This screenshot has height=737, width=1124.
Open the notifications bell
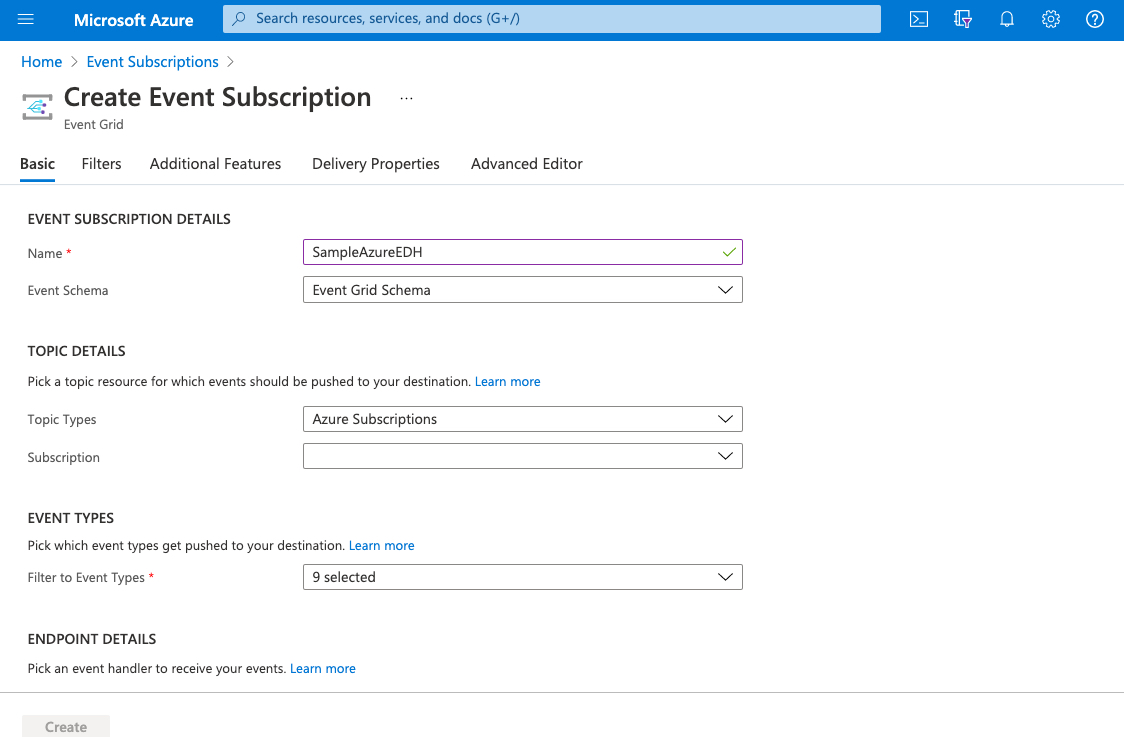(x=1006, y=19)
